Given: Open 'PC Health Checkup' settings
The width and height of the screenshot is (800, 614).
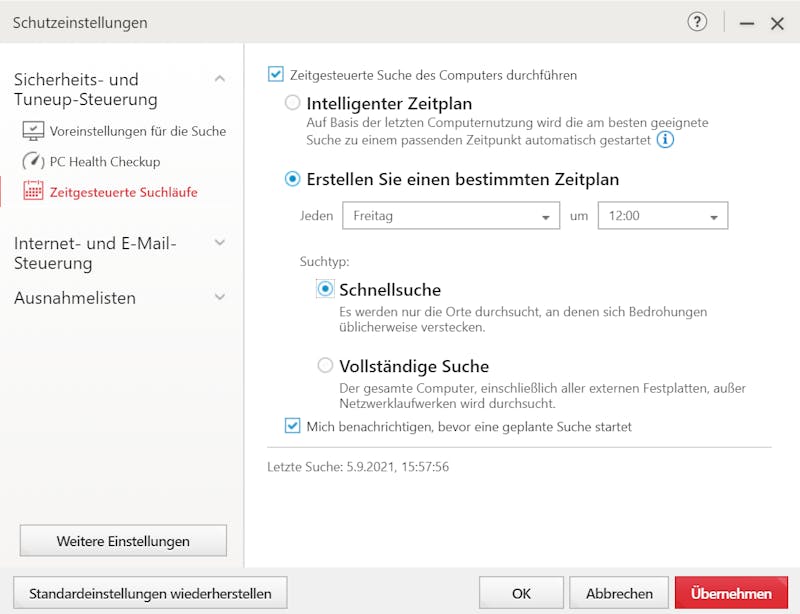Looking at the screenshot, I should pyautogui.click(x=105, y=162).
